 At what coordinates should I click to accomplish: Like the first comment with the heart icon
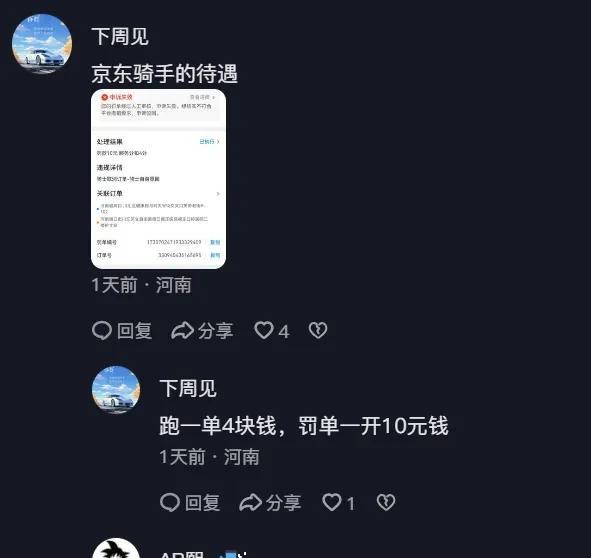tap(263, 330)
